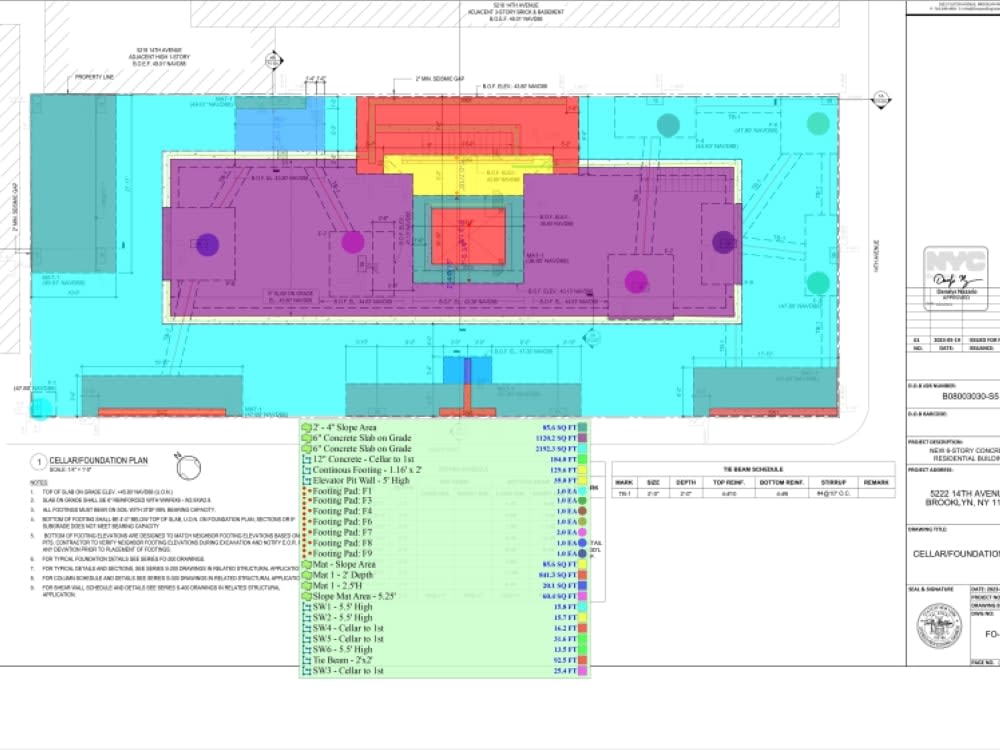1000x750 pixels.
Task: Click the cyan color swatch for "Footing Pad: F1"
Action: click(581, 490)
